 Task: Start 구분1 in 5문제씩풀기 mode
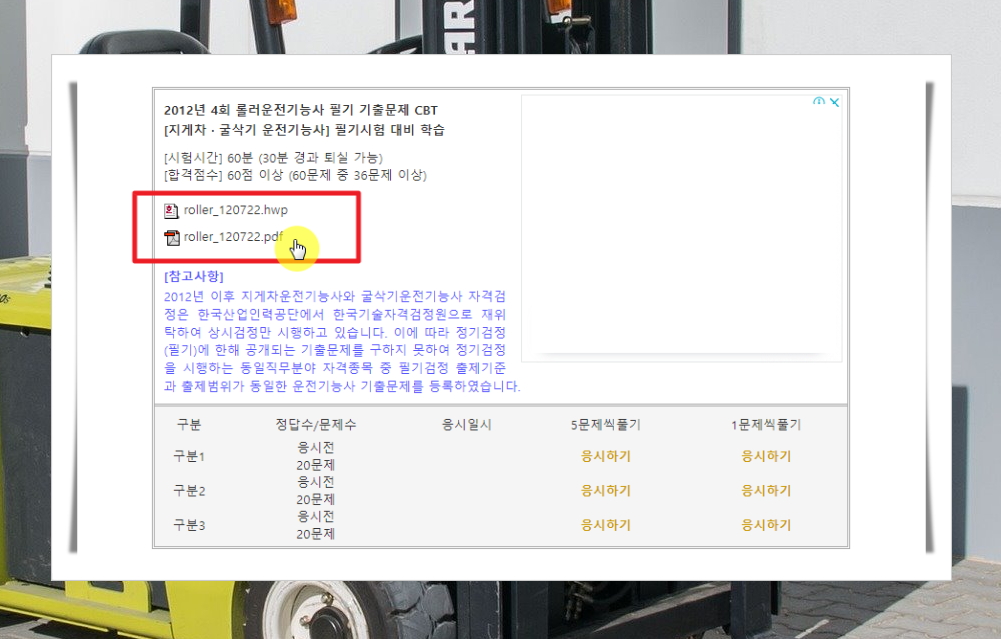[605, 456]
